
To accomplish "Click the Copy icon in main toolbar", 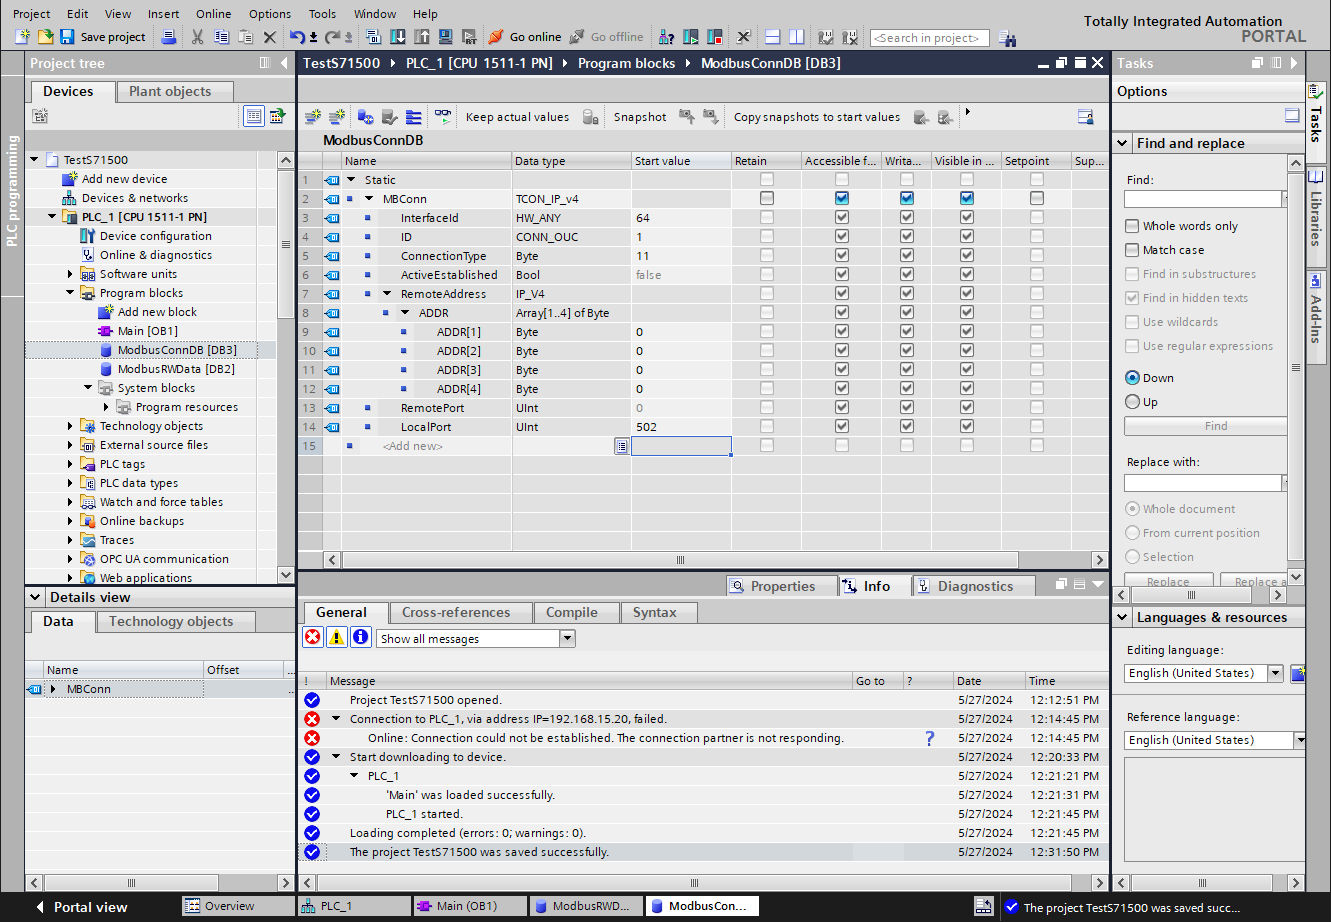I will [221, 37].
